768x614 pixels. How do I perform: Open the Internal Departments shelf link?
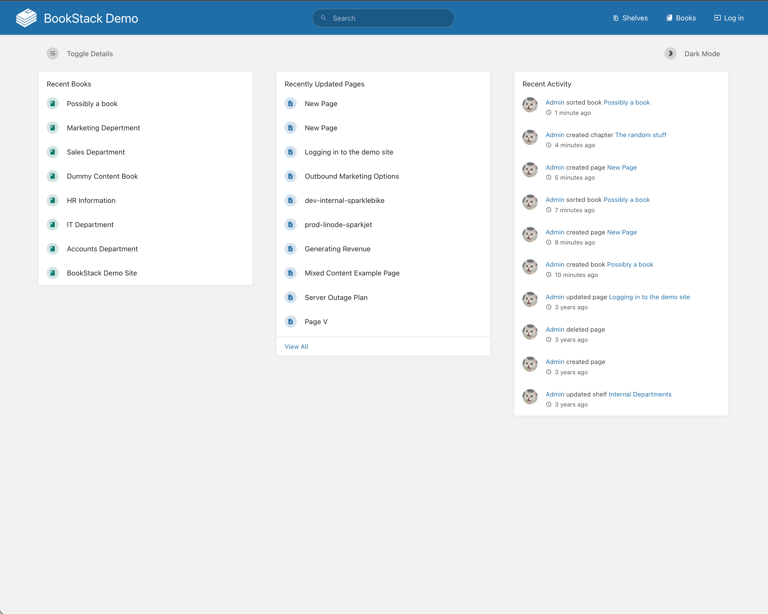pyautogui.click(x=639, y=394)
